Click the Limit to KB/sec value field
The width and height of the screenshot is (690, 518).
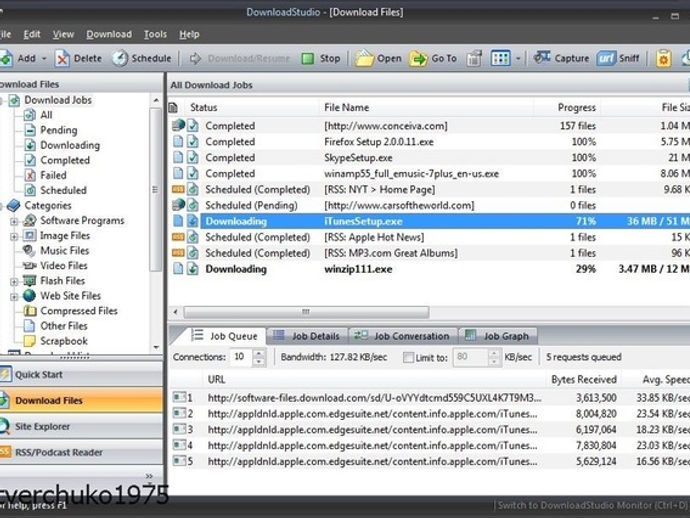point(470,357)
